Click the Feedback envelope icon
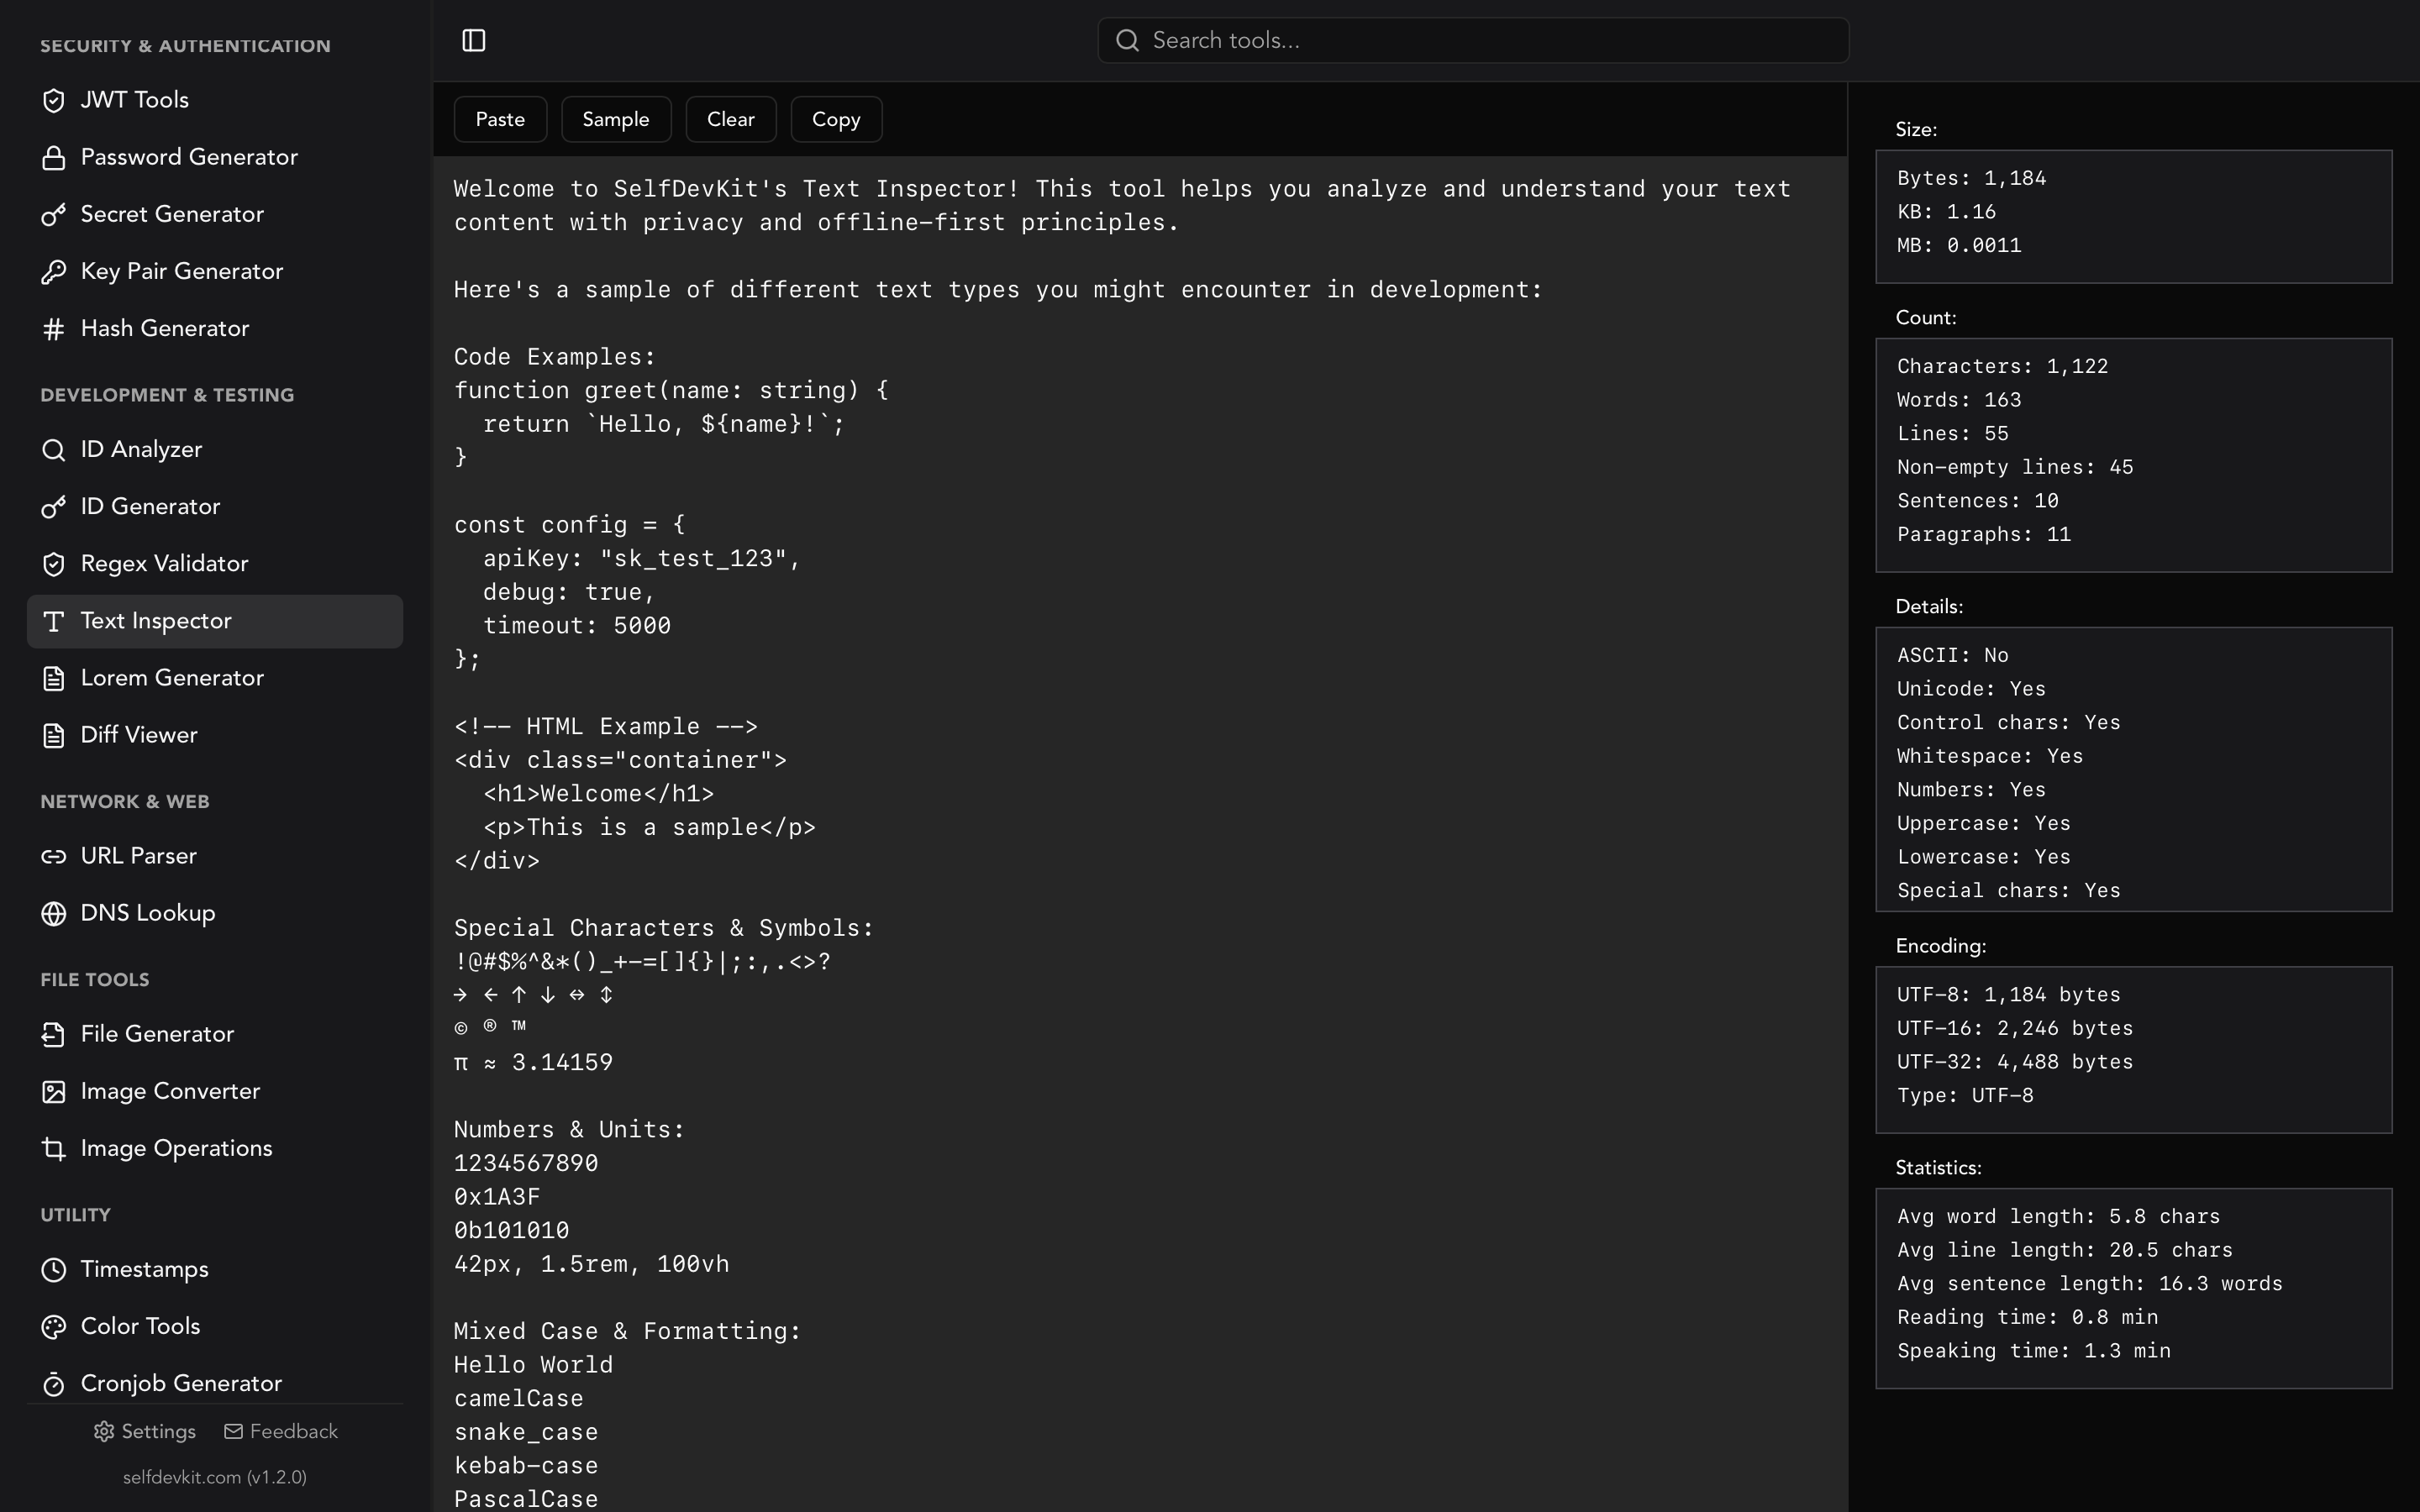This screenshot has height=1512, width=2420. pyautogui.click(x=233, y=1431)
